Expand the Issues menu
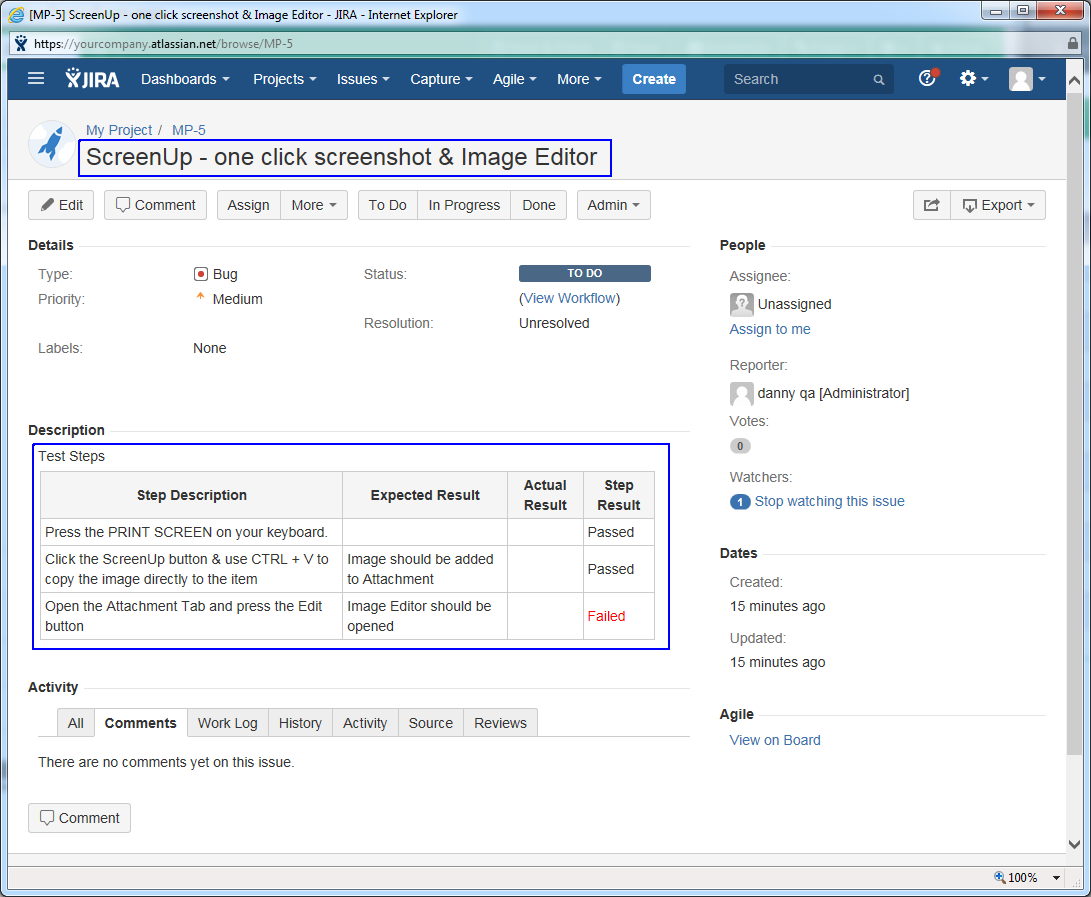 click(x=363, y=79)
